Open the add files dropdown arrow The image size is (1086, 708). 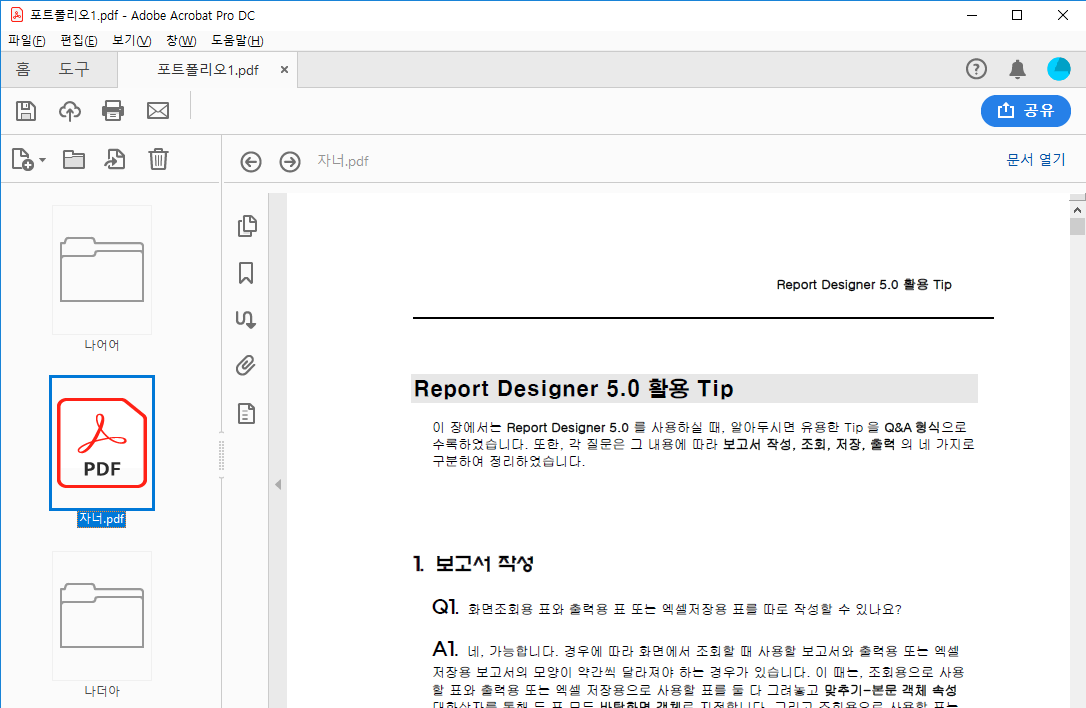(42, 160)
